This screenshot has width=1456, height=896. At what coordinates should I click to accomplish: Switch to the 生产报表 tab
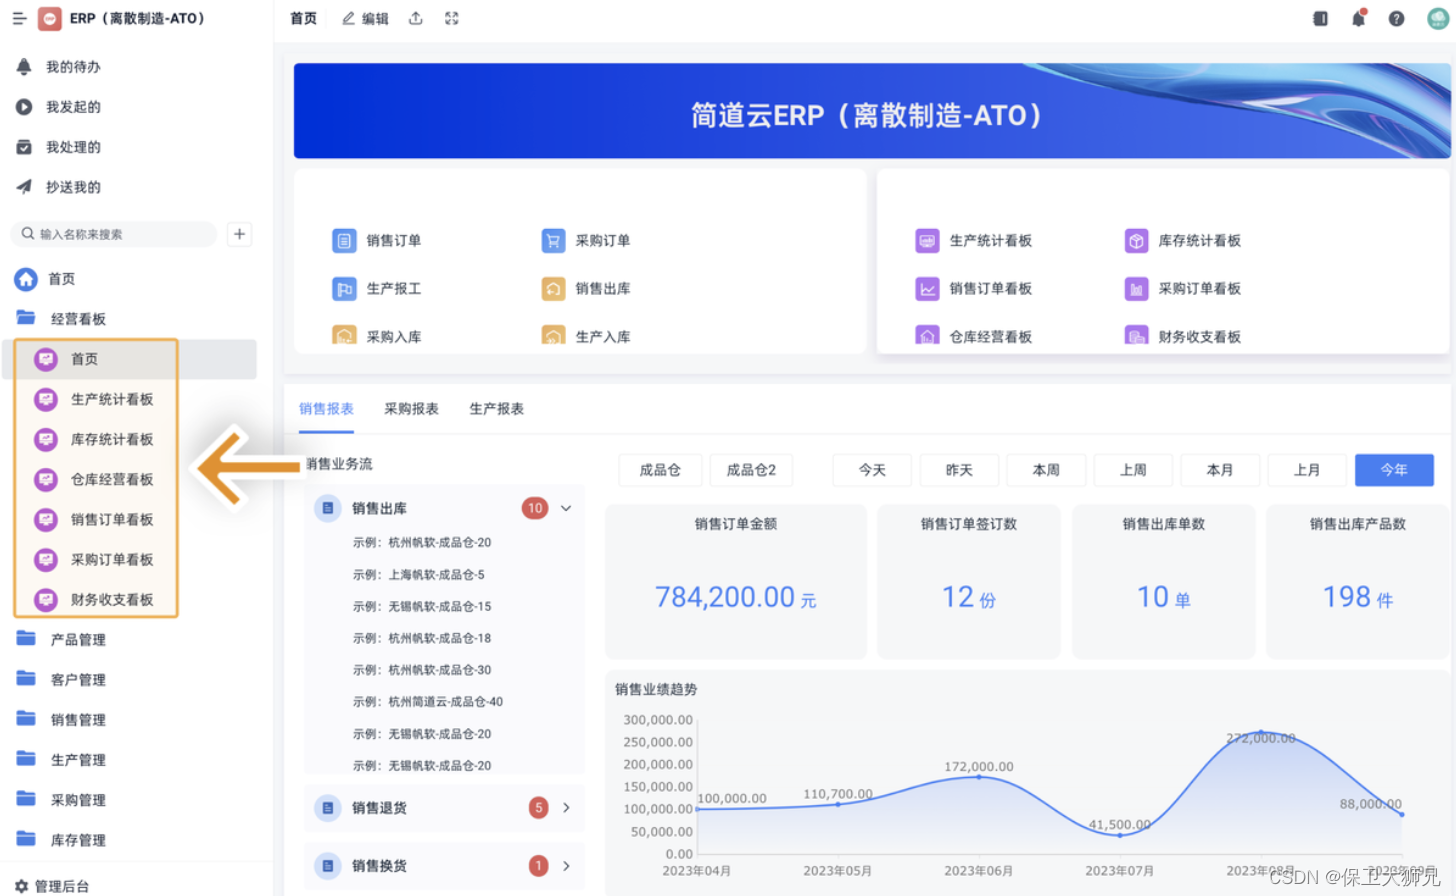(x=496, y=409)
